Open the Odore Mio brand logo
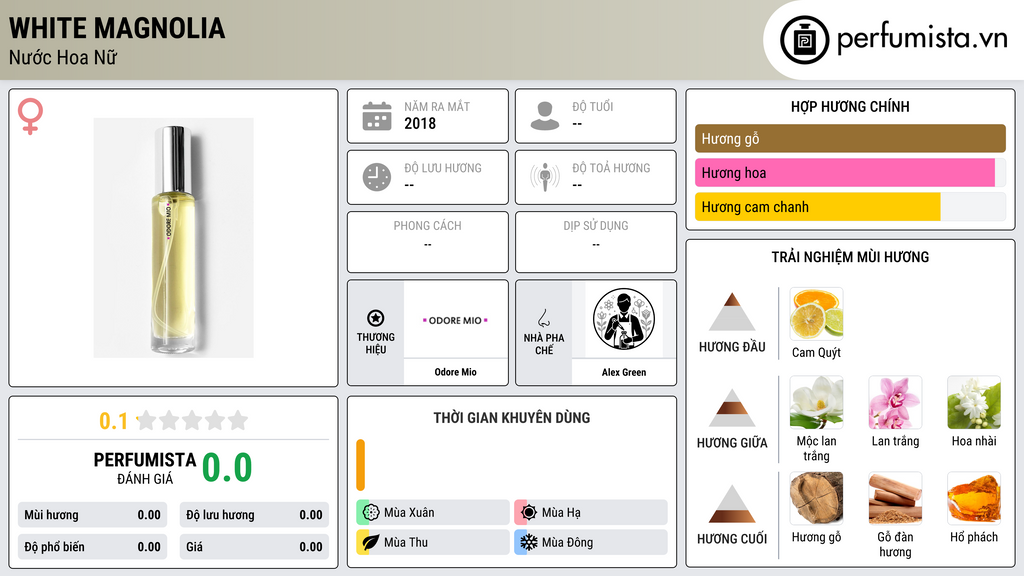This screenshot has height=576, width=1024. pos(455,320)
